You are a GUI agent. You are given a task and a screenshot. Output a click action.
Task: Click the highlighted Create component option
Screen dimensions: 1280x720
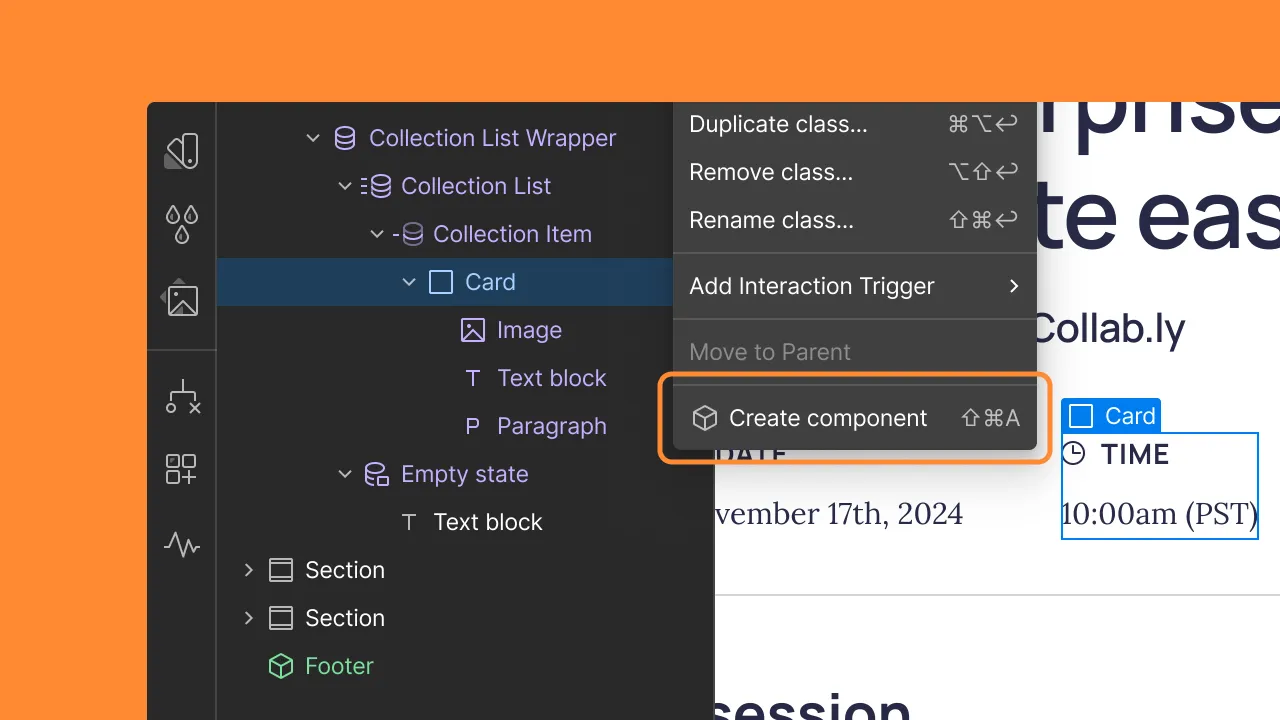829,418
